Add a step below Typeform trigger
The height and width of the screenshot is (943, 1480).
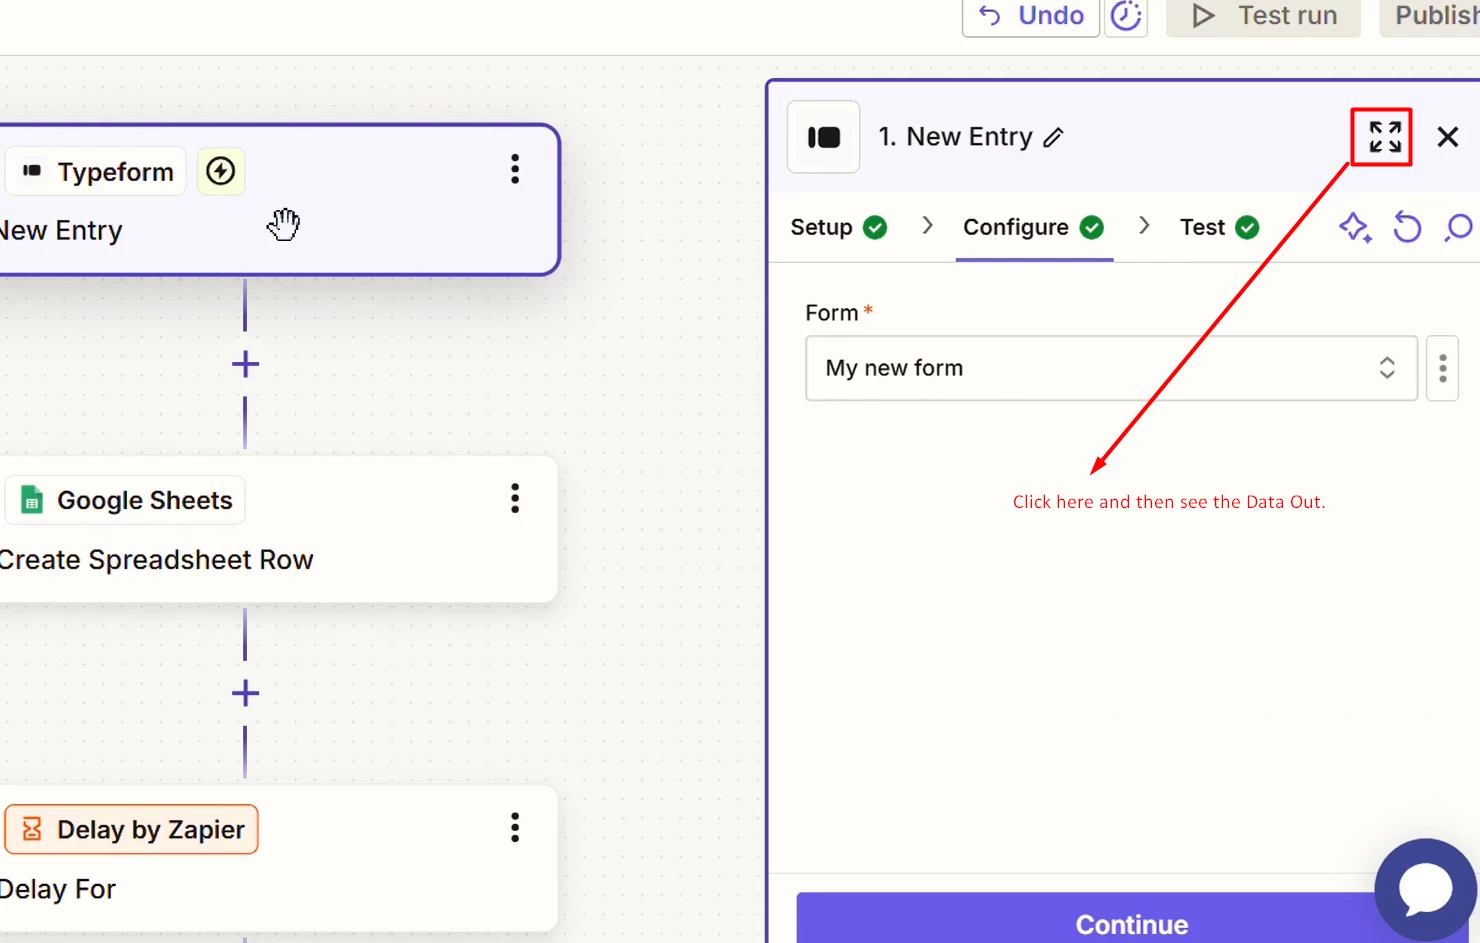245,364
